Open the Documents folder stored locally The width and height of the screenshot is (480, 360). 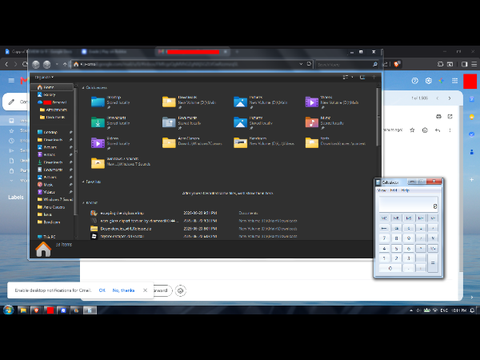(169, 122)
